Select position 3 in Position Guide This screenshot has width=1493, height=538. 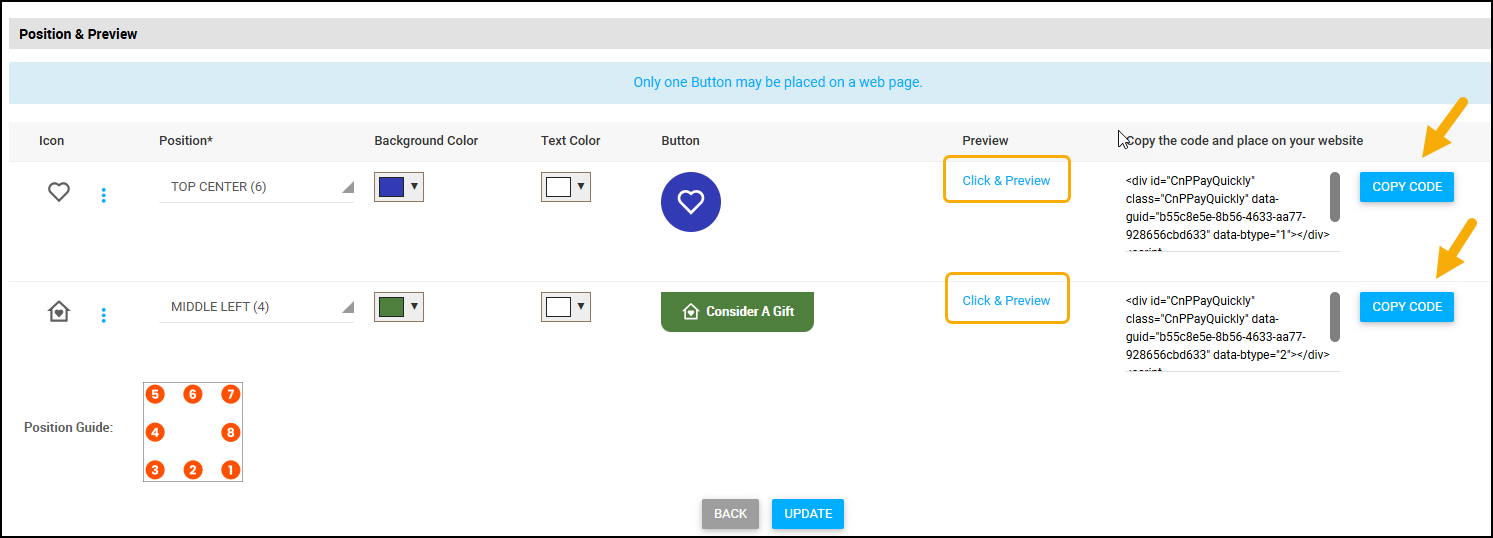[154, 470]
